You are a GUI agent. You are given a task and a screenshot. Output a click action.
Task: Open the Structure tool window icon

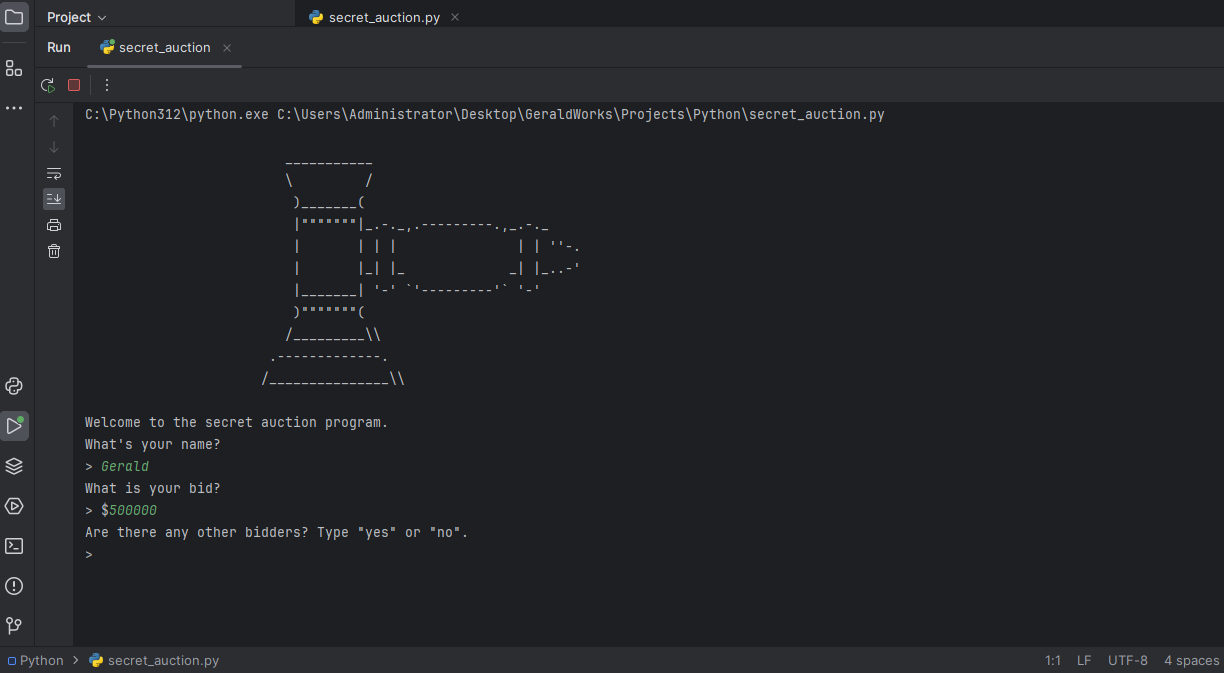pyautogui.click(x=14, y=68)
